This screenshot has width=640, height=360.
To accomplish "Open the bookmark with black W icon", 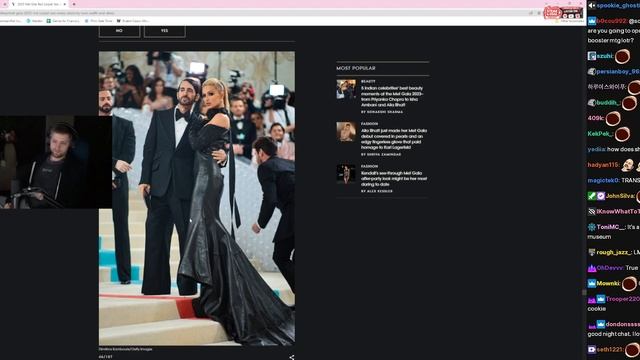I will point(133,21).
